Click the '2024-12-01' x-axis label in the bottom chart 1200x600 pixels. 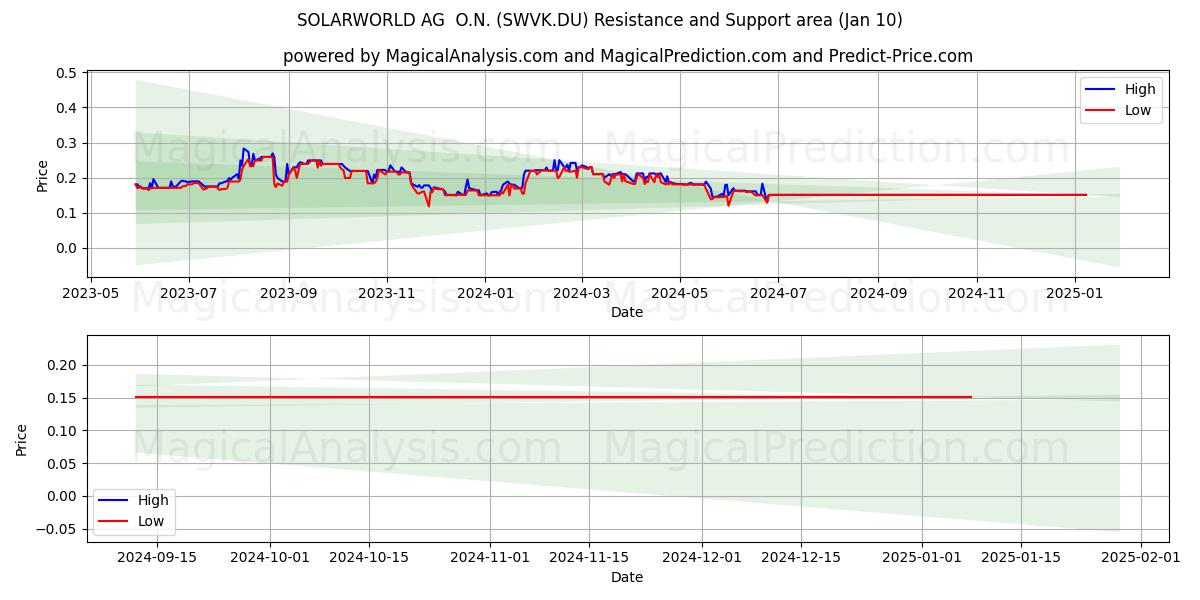(x=702, y=559)
